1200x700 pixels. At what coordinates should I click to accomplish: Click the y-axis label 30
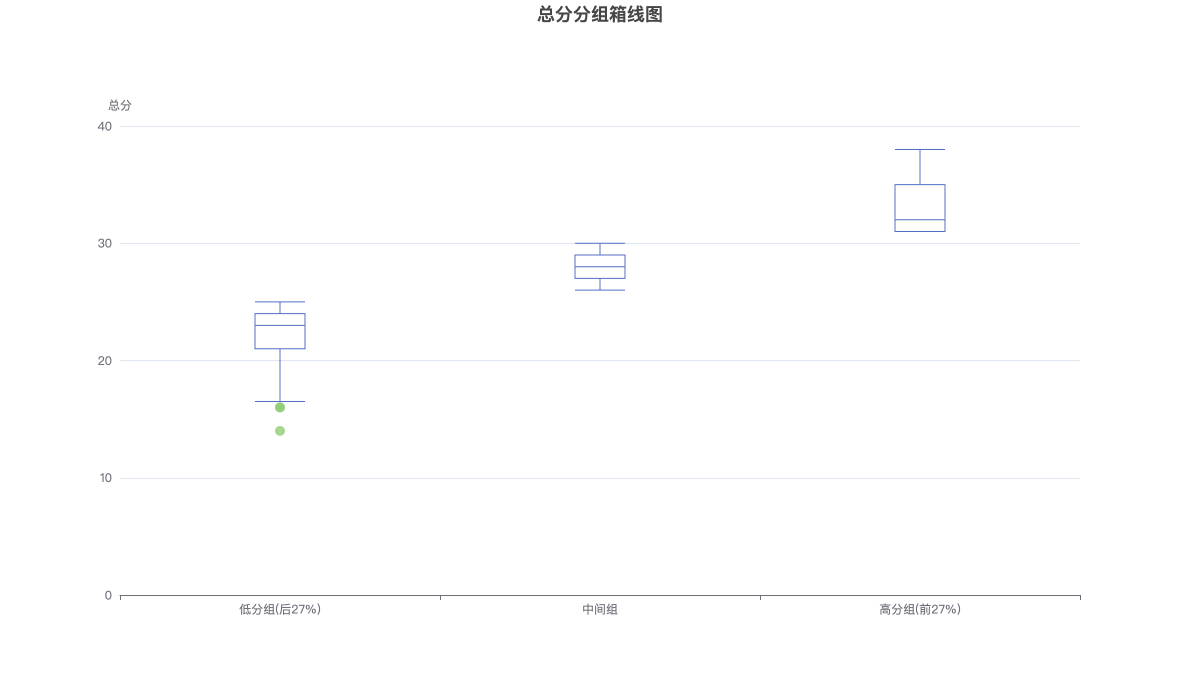(x=105, y=243)
